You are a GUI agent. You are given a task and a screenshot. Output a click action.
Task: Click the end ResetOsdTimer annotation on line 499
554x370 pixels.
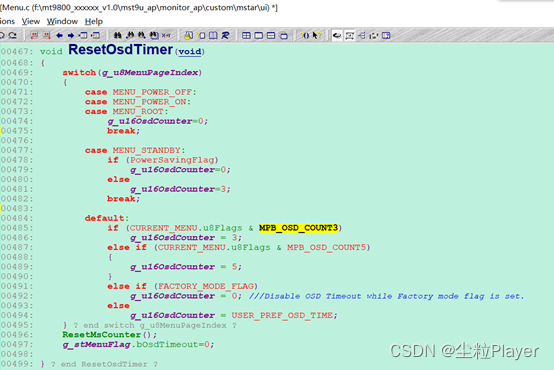103,364
